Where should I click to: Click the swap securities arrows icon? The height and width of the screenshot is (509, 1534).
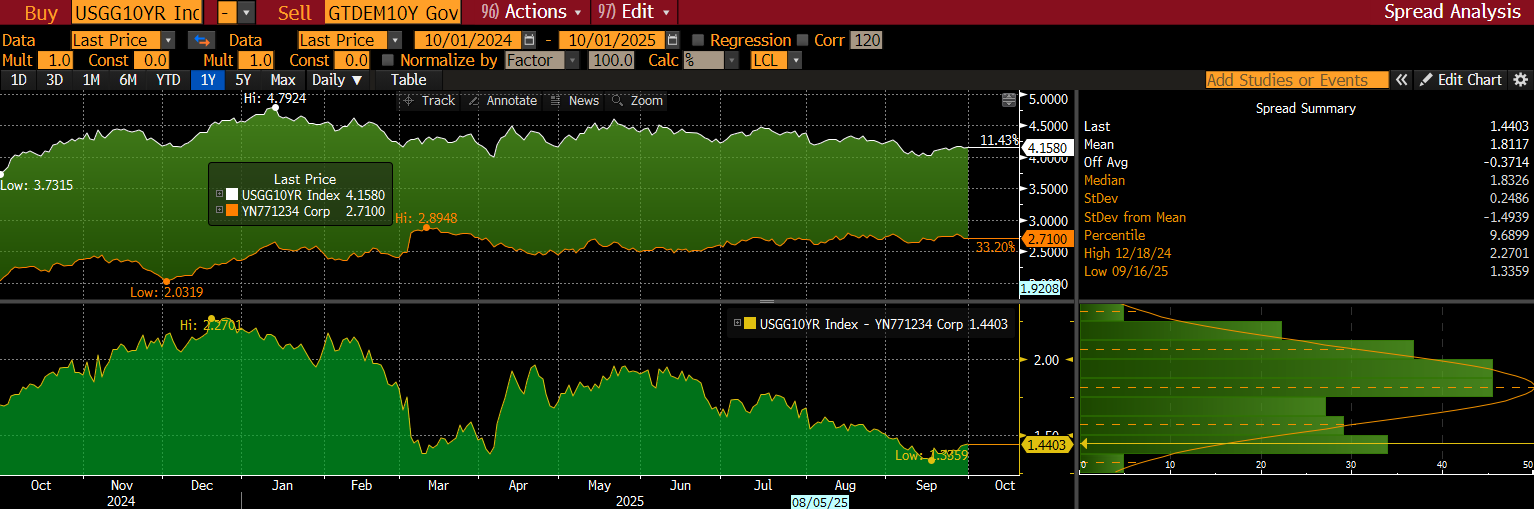[x=202, y=40]
